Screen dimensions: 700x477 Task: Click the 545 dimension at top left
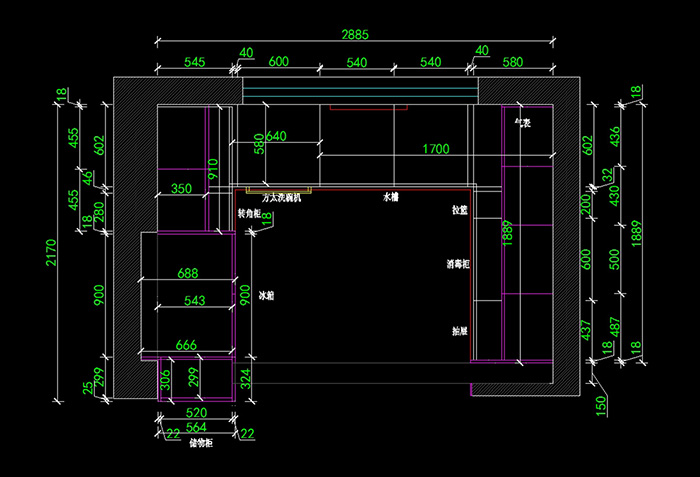[195, 62]
